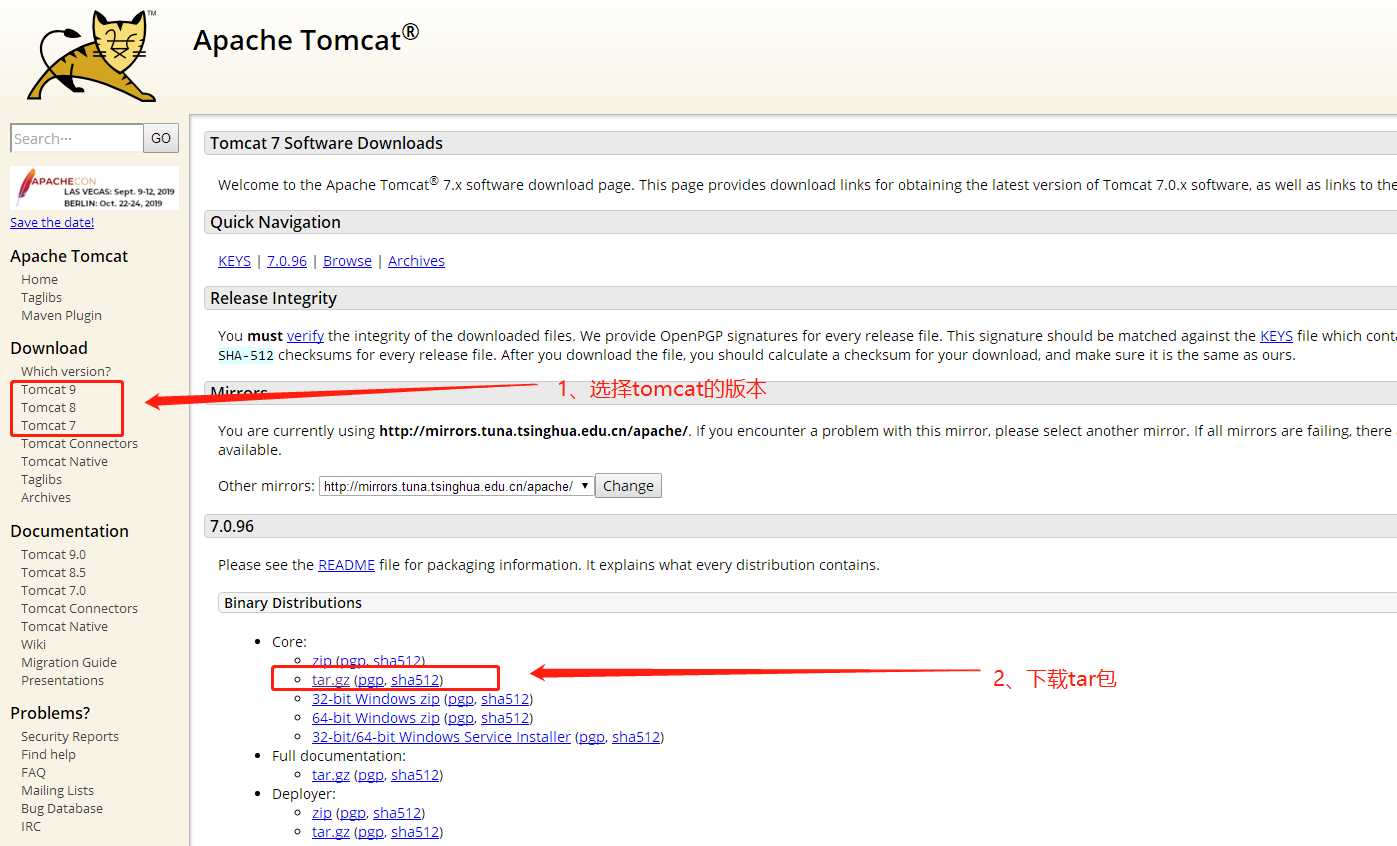Open the verify link in Release Integrity

[305, 336]
